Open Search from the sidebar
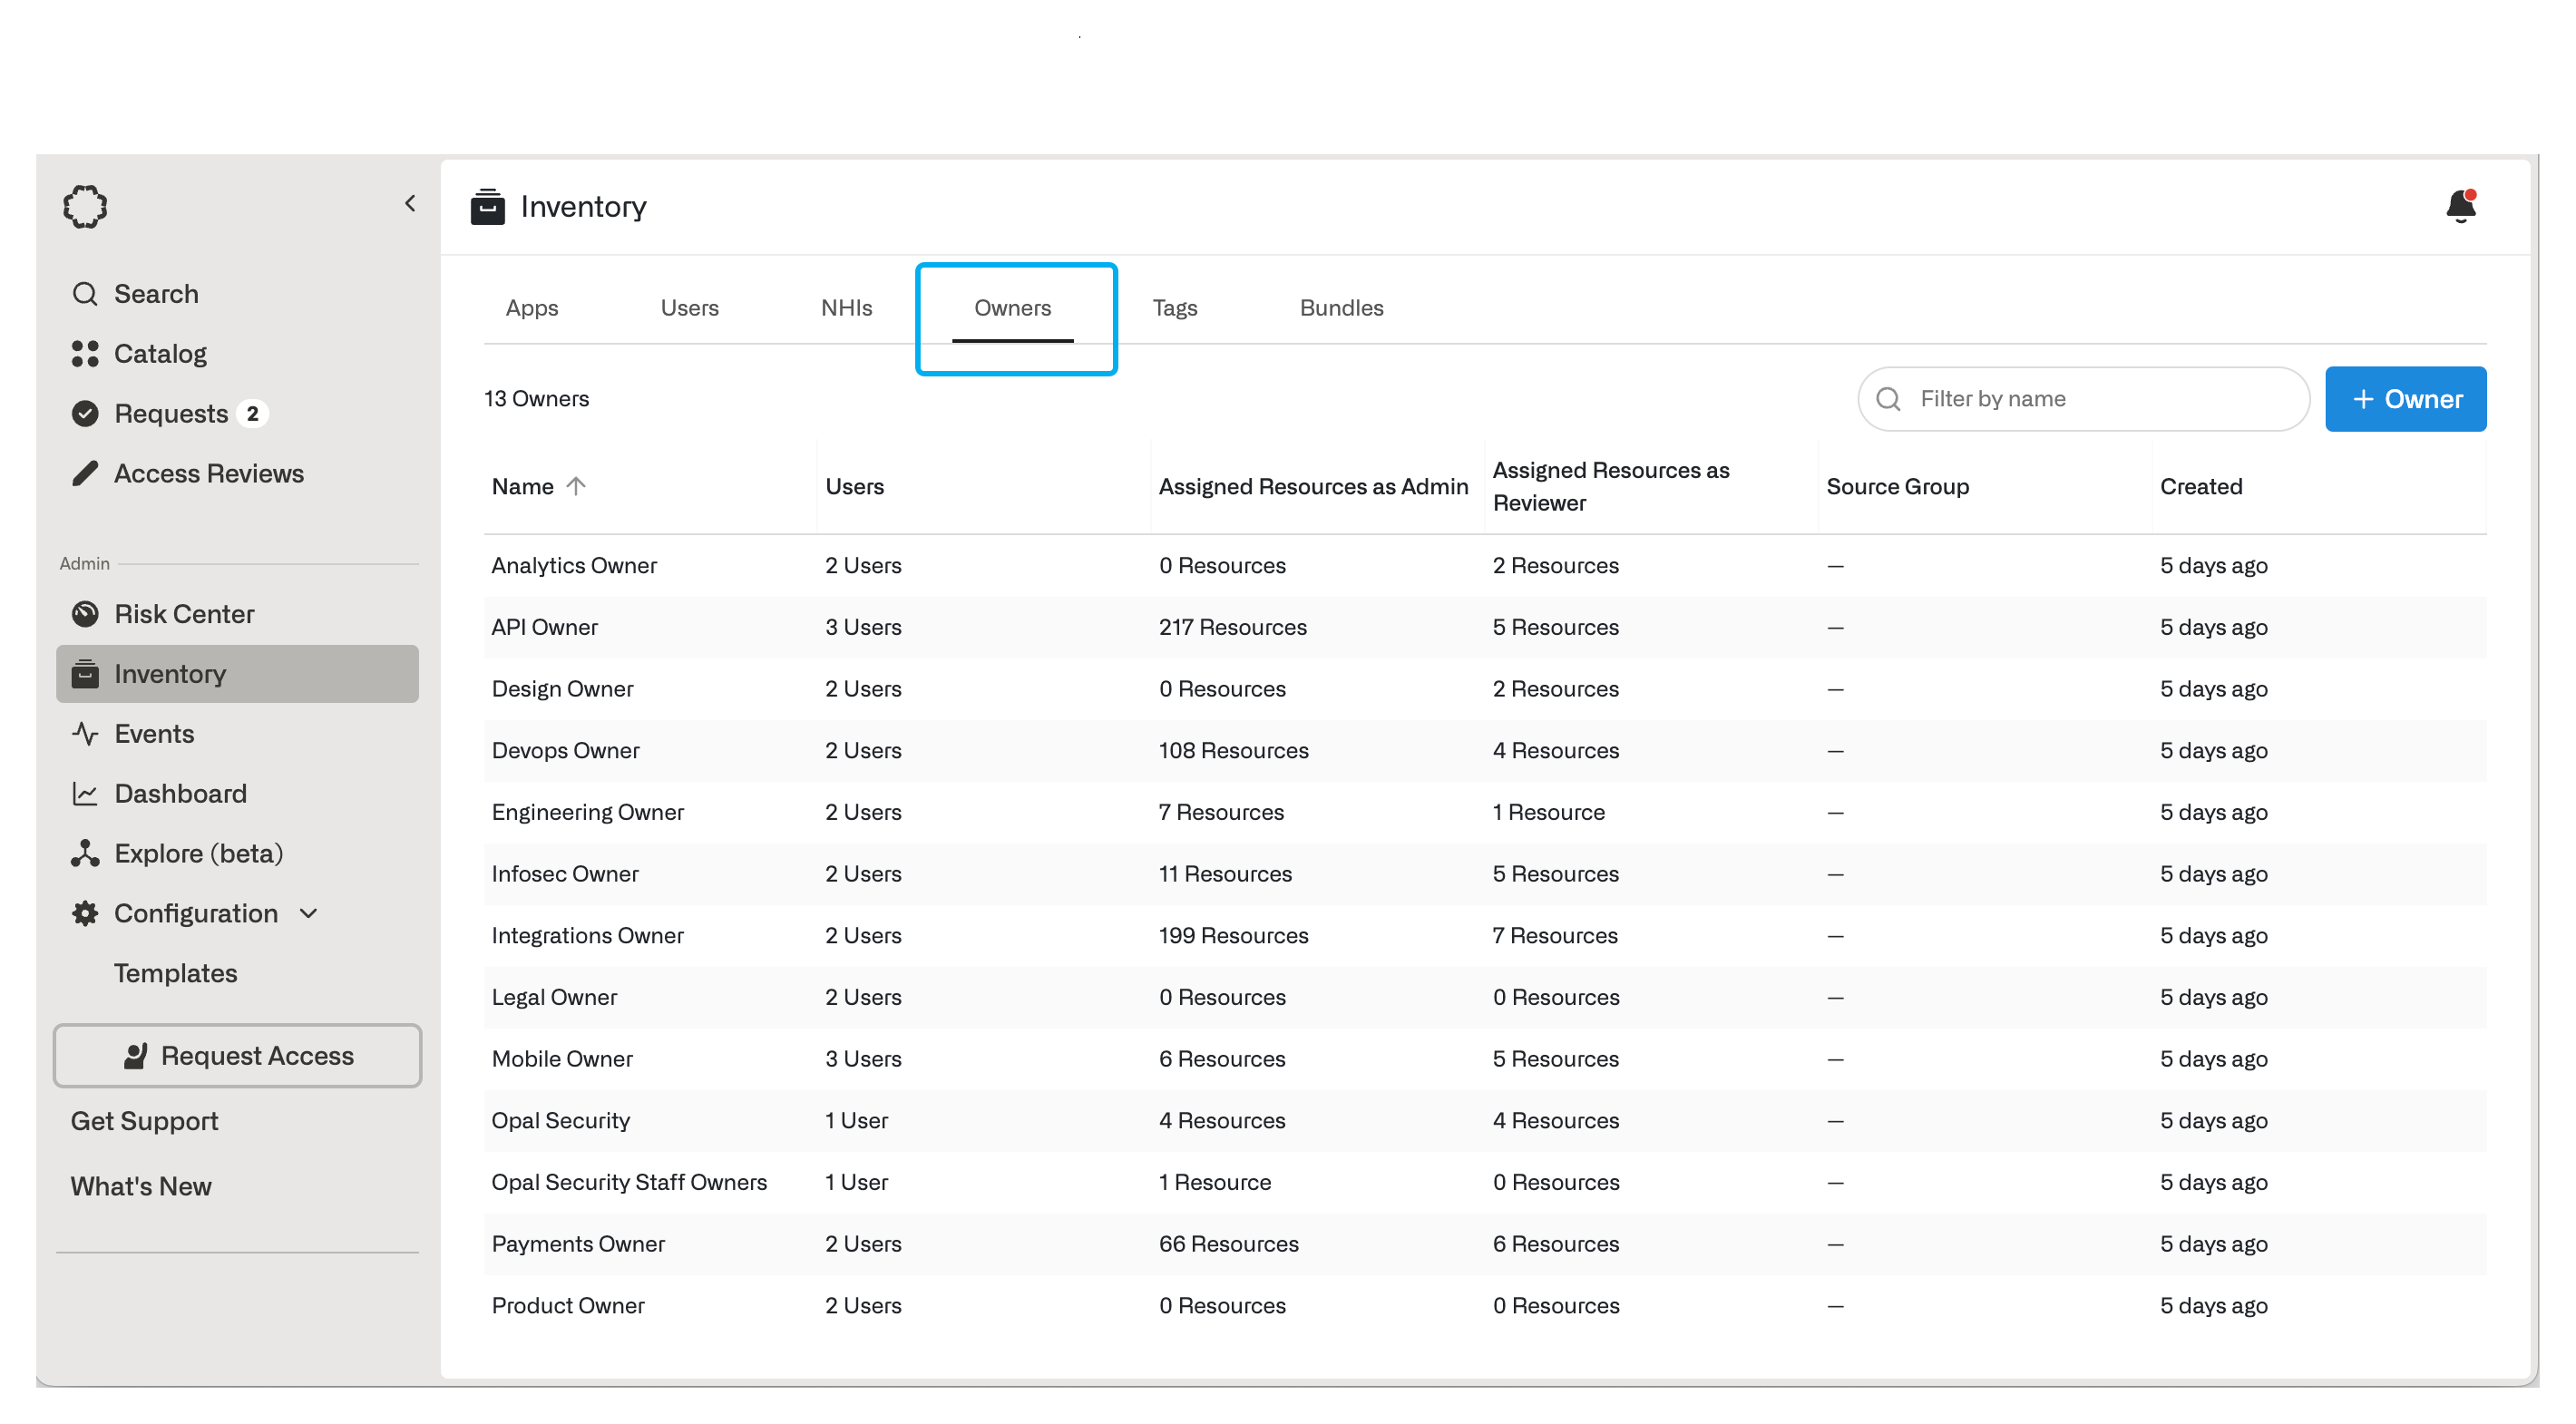Screen dimensions: 2576x1424 tap(156, 294)
